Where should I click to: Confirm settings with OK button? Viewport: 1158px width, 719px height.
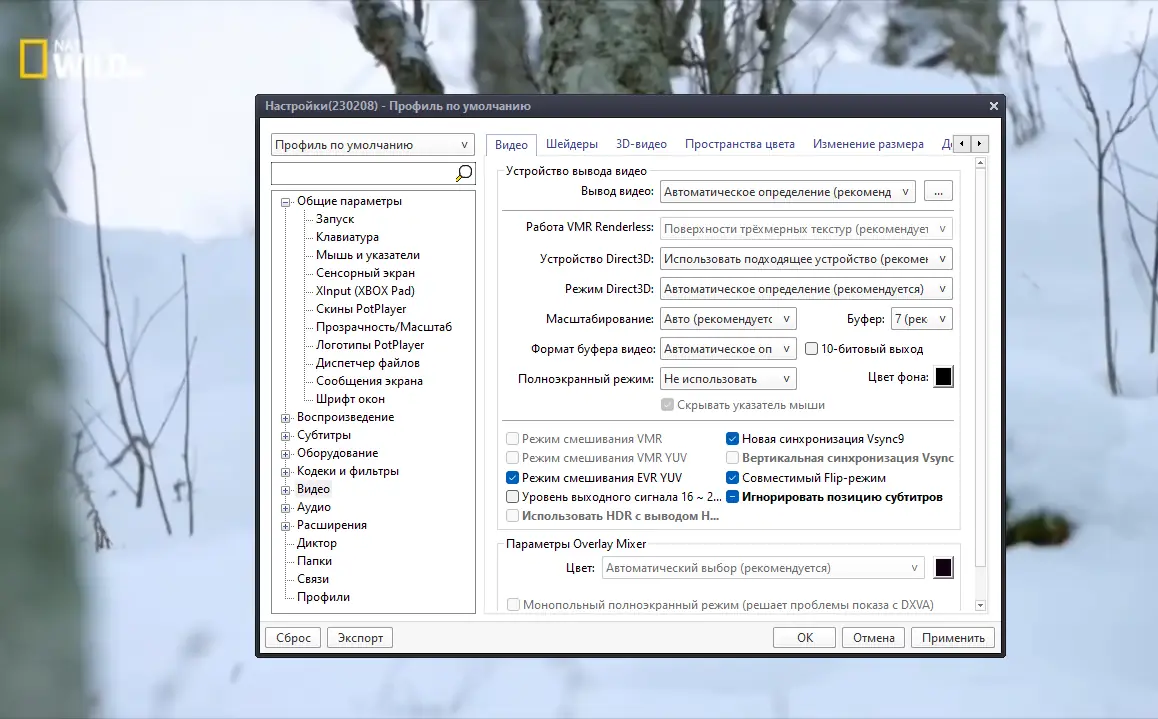[x=804, y=638]
